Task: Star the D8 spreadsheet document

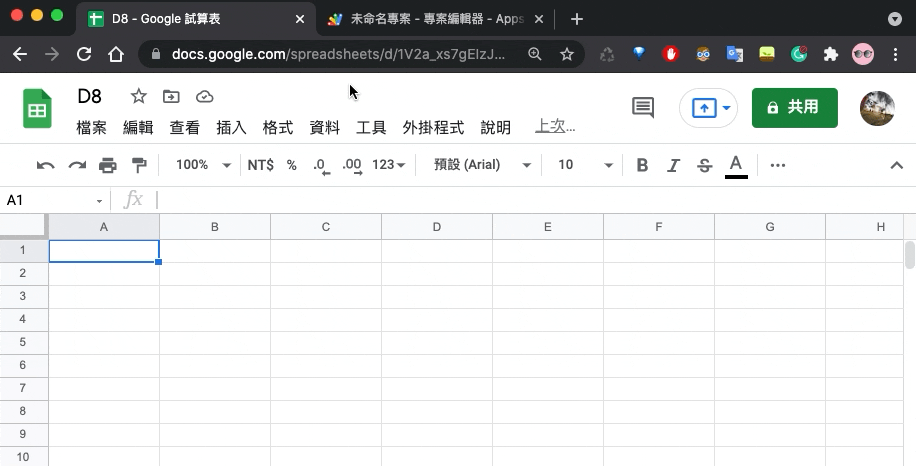Action: [x=139, y=96]
